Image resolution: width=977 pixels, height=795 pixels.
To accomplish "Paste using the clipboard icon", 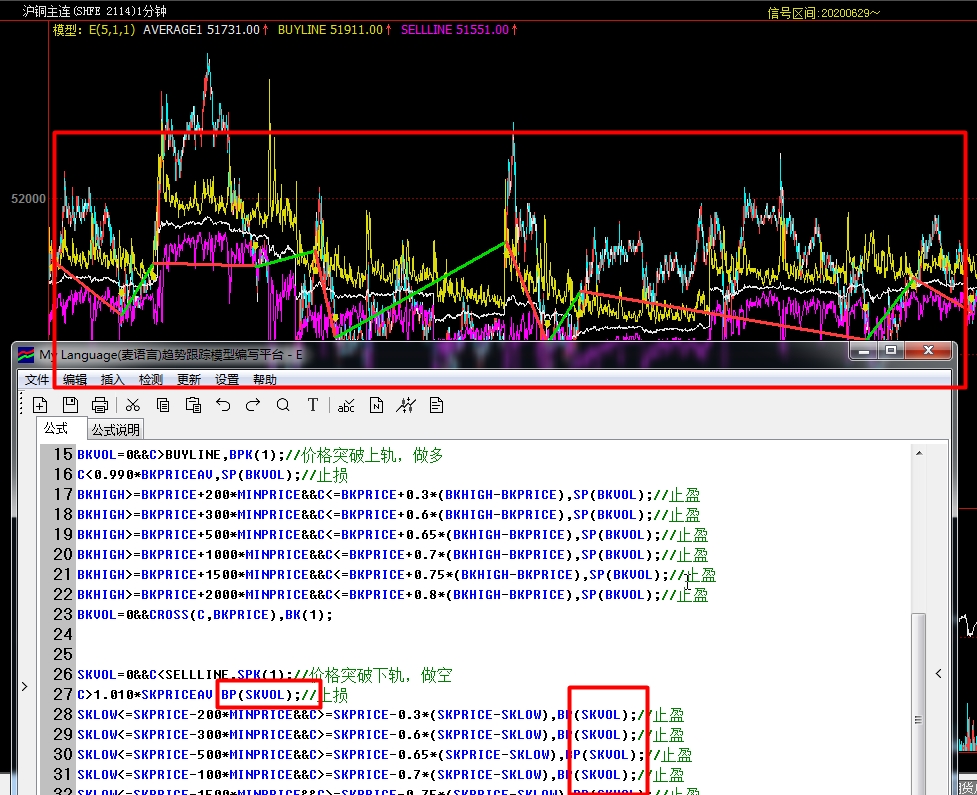I will (x=193, y=405).
